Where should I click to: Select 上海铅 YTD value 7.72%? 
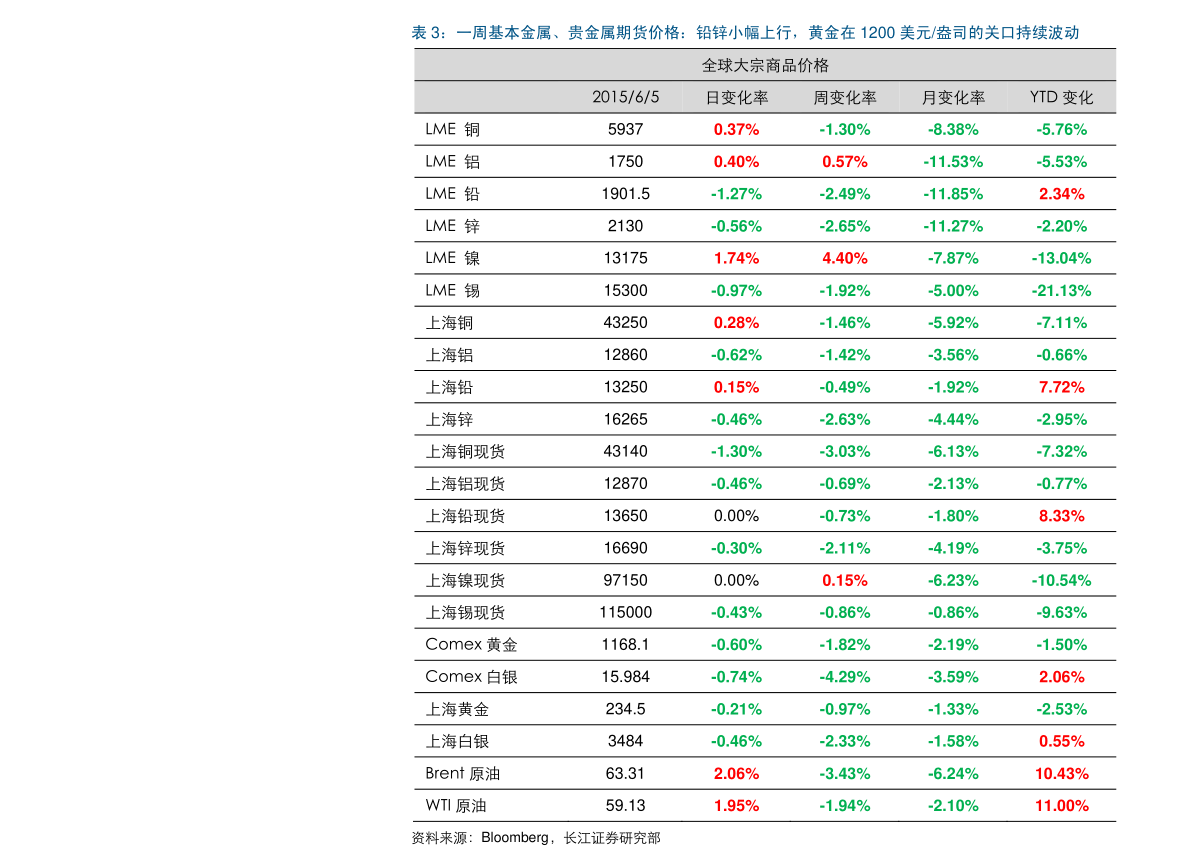click(1061, 387)
